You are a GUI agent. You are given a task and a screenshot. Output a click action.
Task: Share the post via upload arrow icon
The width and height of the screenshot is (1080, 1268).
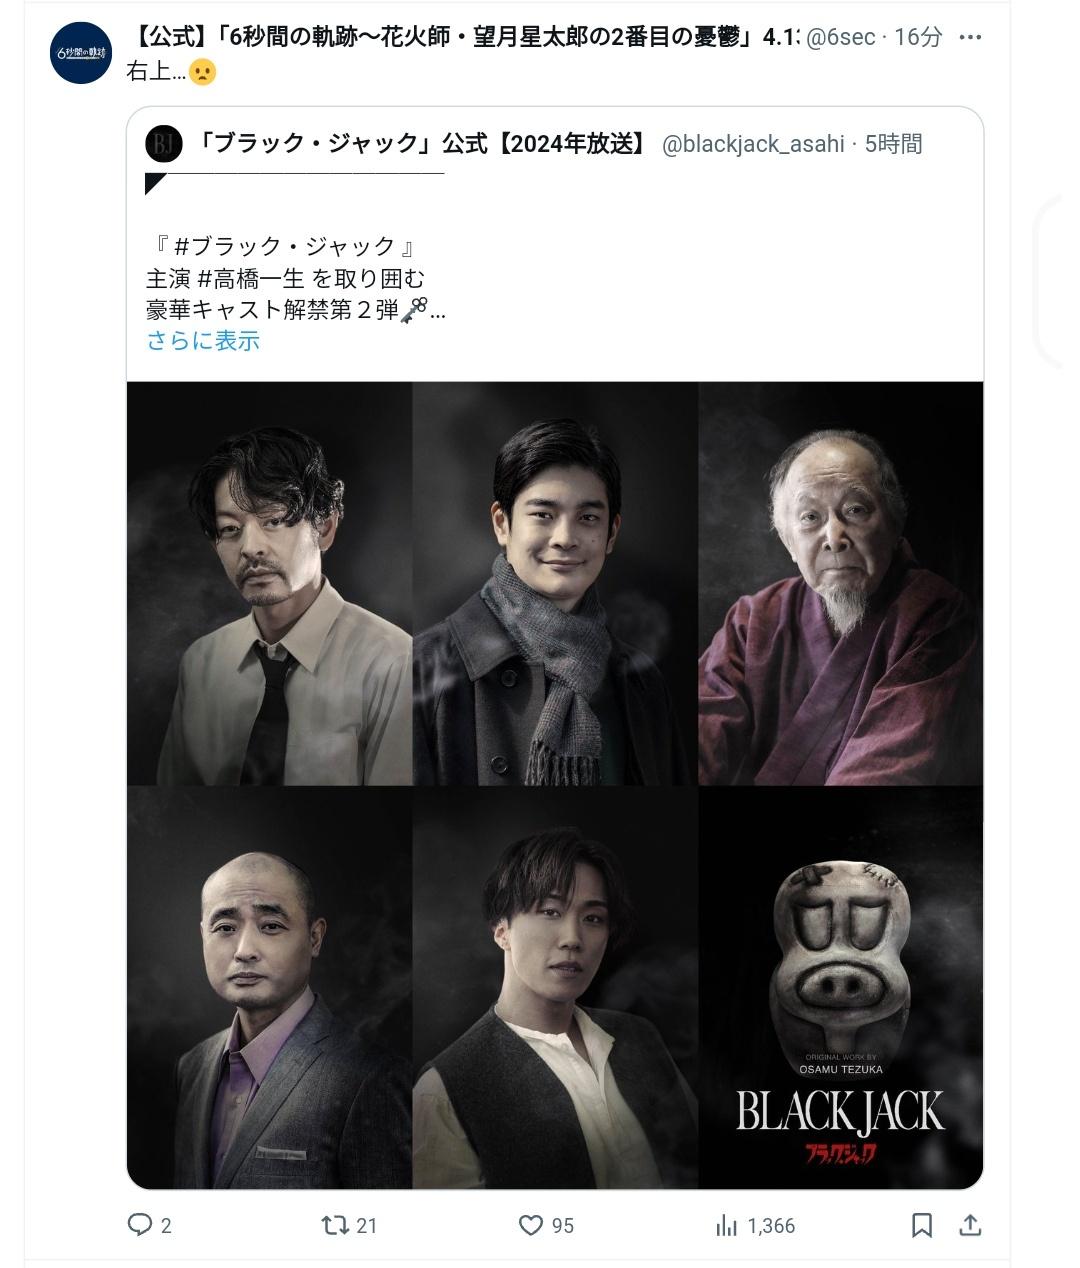[970, 1225]
